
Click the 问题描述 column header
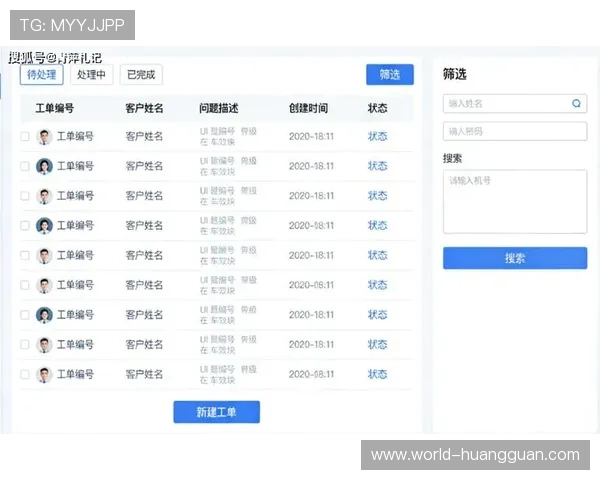[x=218, y=108]
